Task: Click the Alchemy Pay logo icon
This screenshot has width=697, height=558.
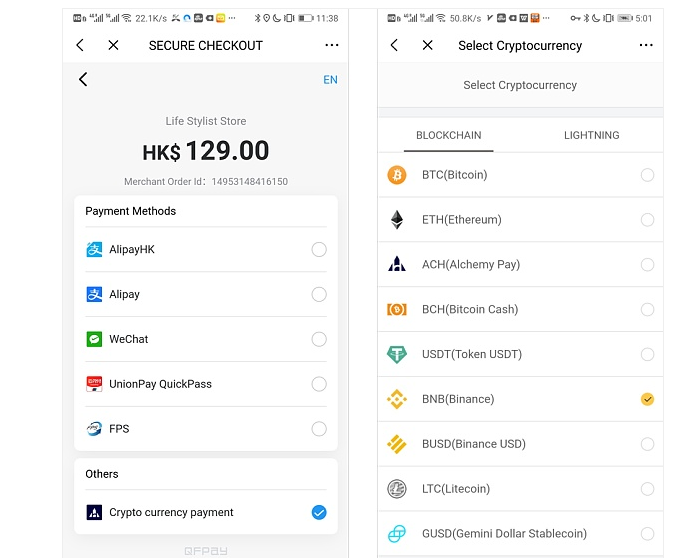Action: pyautogui.click(x=397, y=265)
